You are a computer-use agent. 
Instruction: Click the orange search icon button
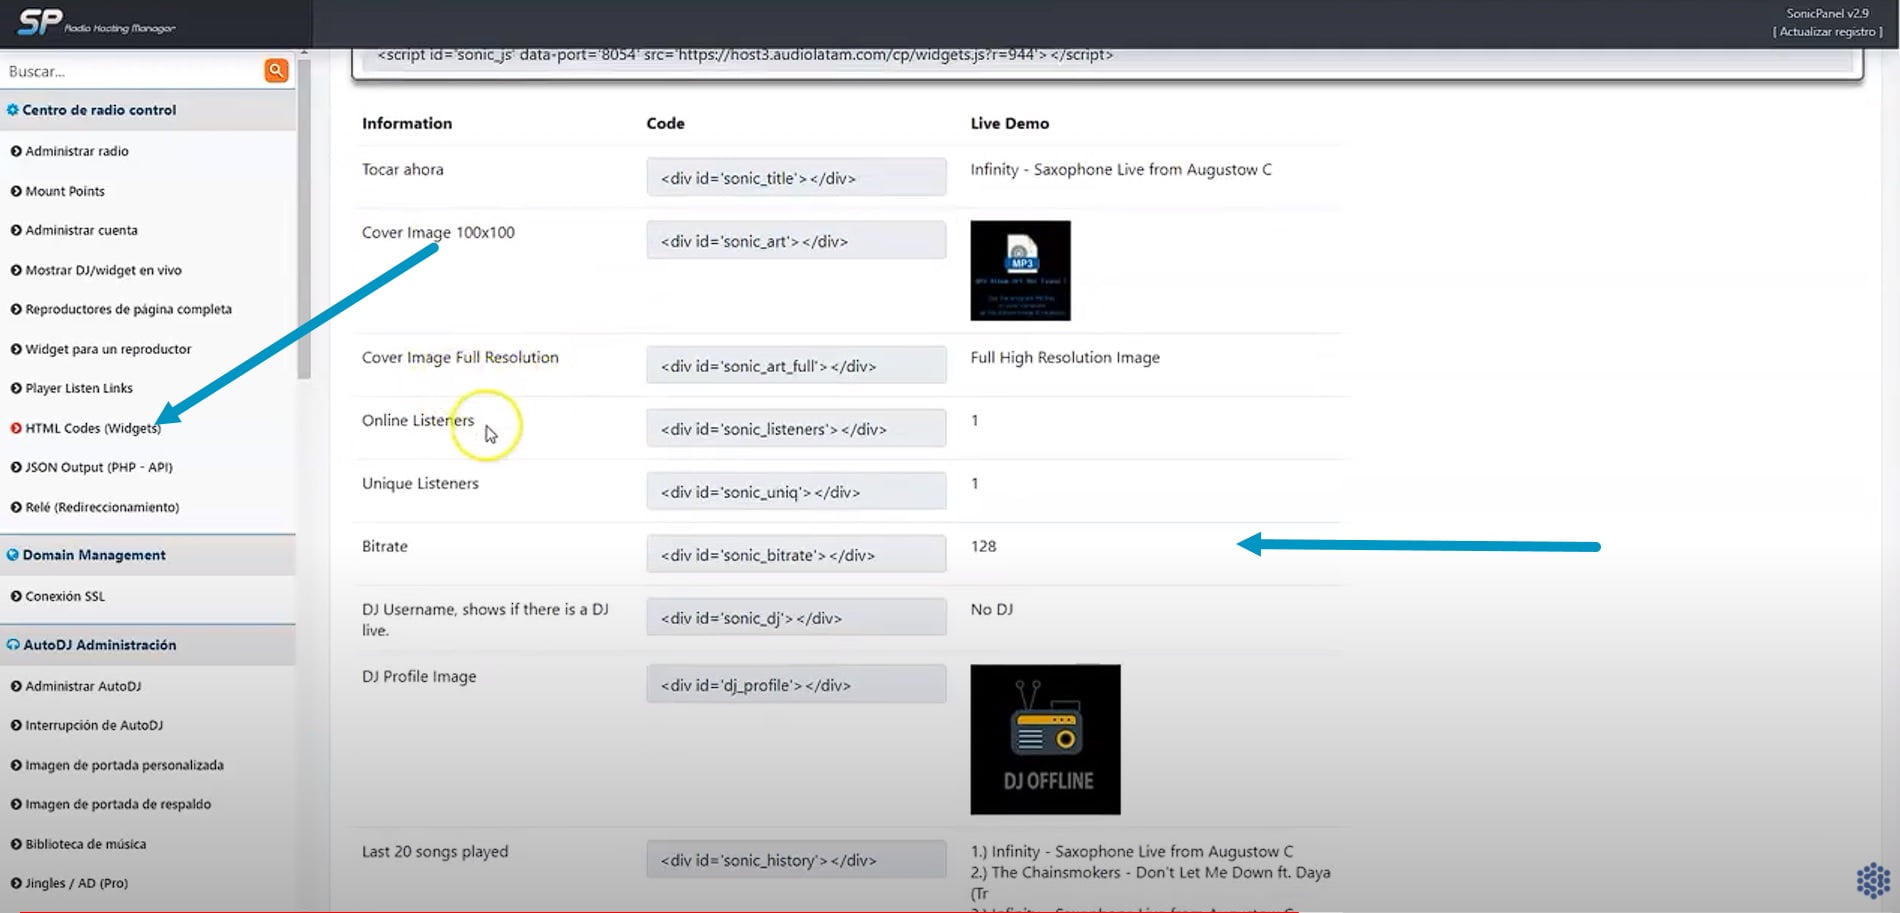click(276, 71)
